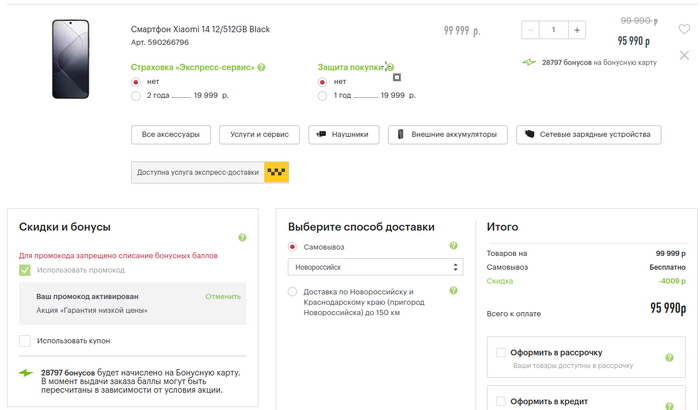700x410 pixels.
Task: Open «Услуги и сервис» category
Action: click(x=259, y=134)
